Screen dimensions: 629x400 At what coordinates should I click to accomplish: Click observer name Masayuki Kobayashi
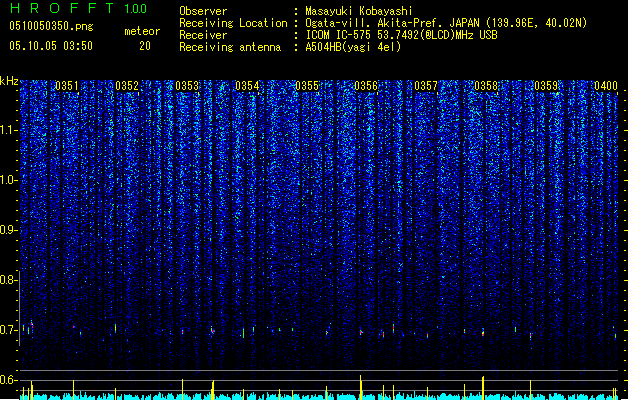359,11
